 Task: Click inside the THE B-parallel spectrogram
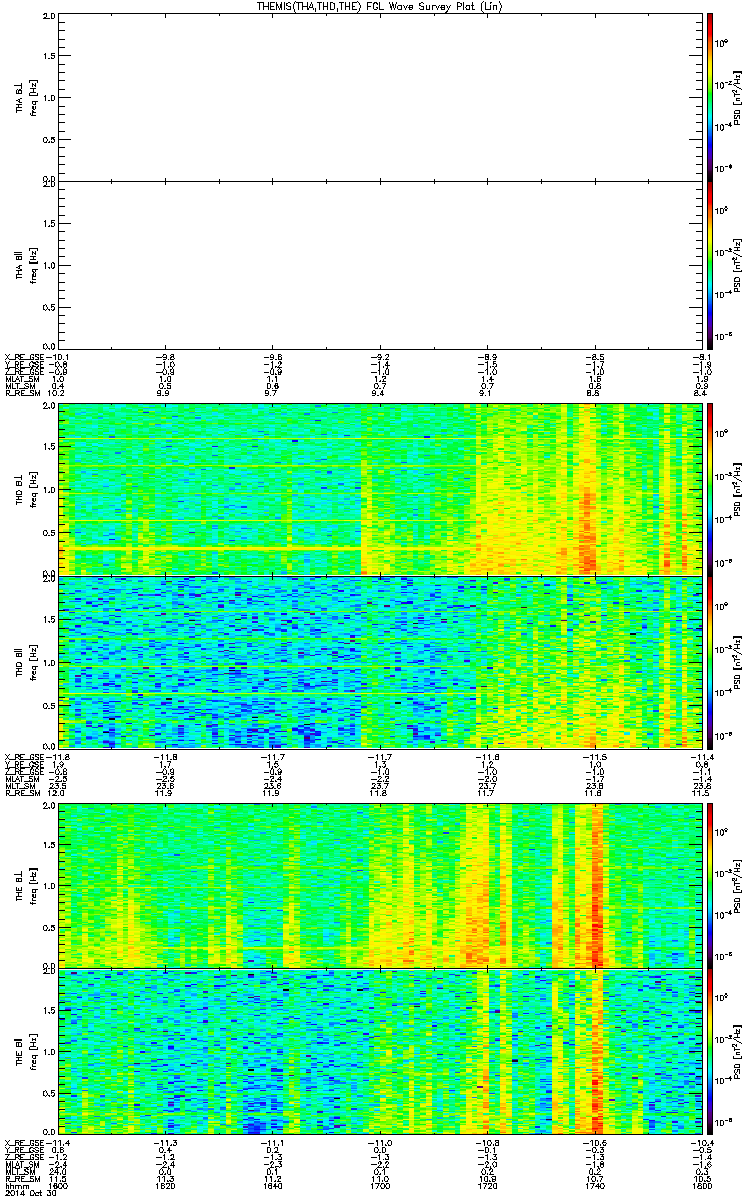point(380,1051)
